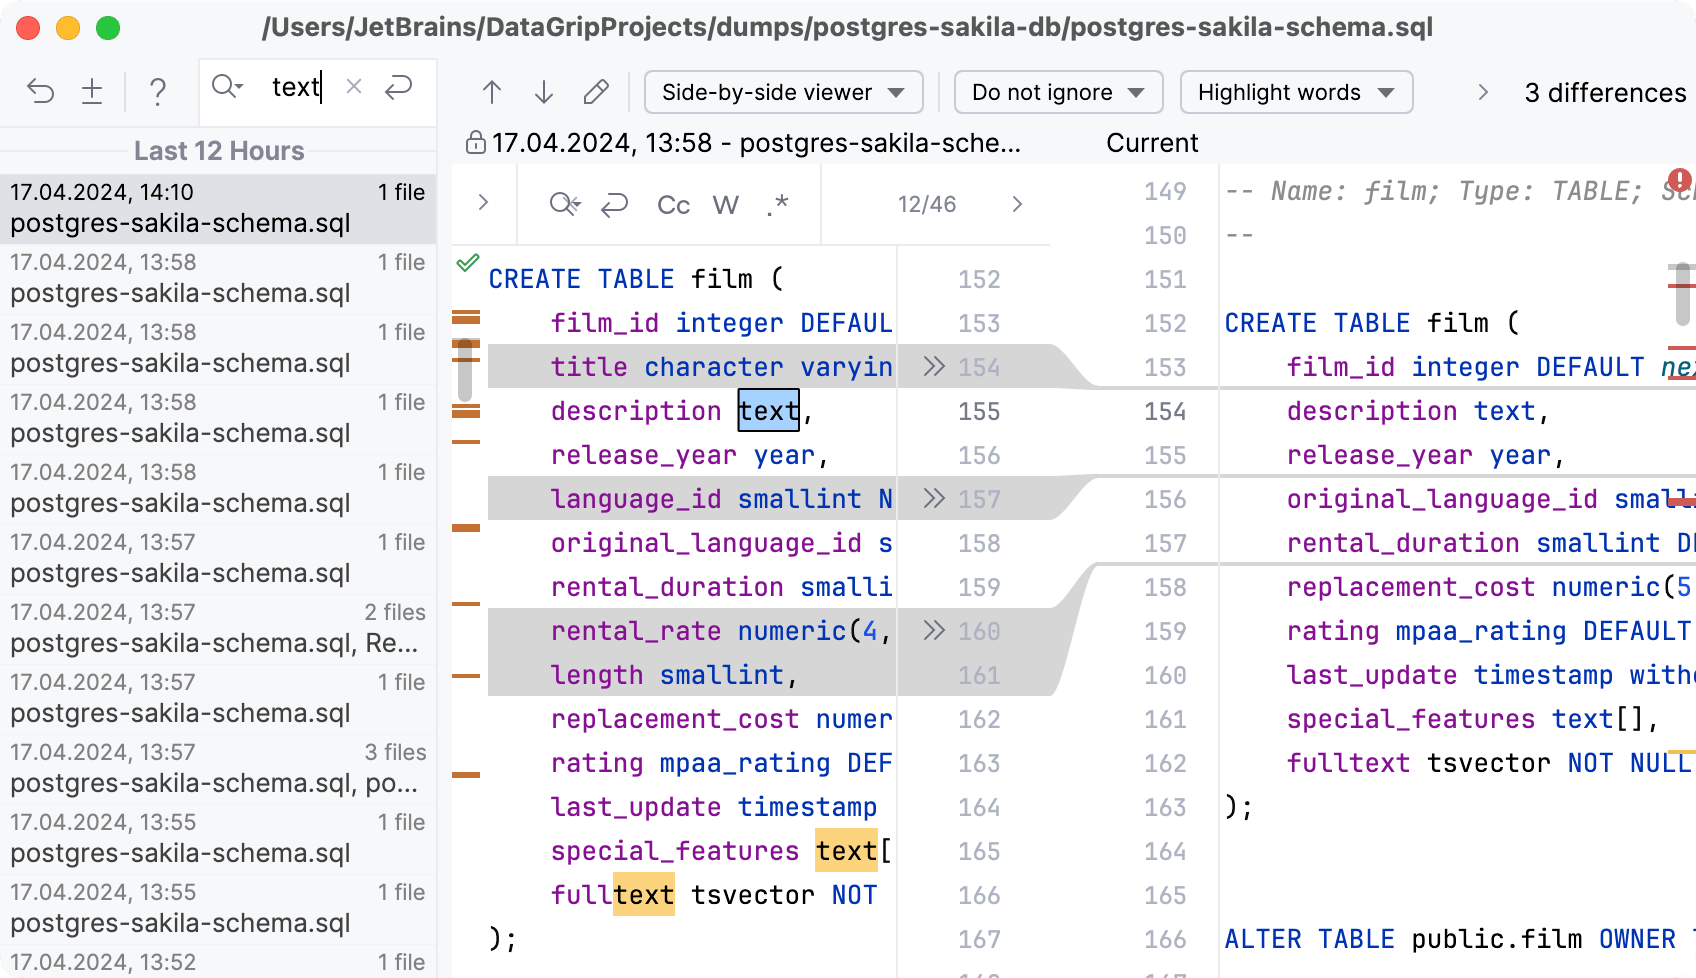
Task: Click the Revert (undo arrow) icon
Action: click(41, 92)
